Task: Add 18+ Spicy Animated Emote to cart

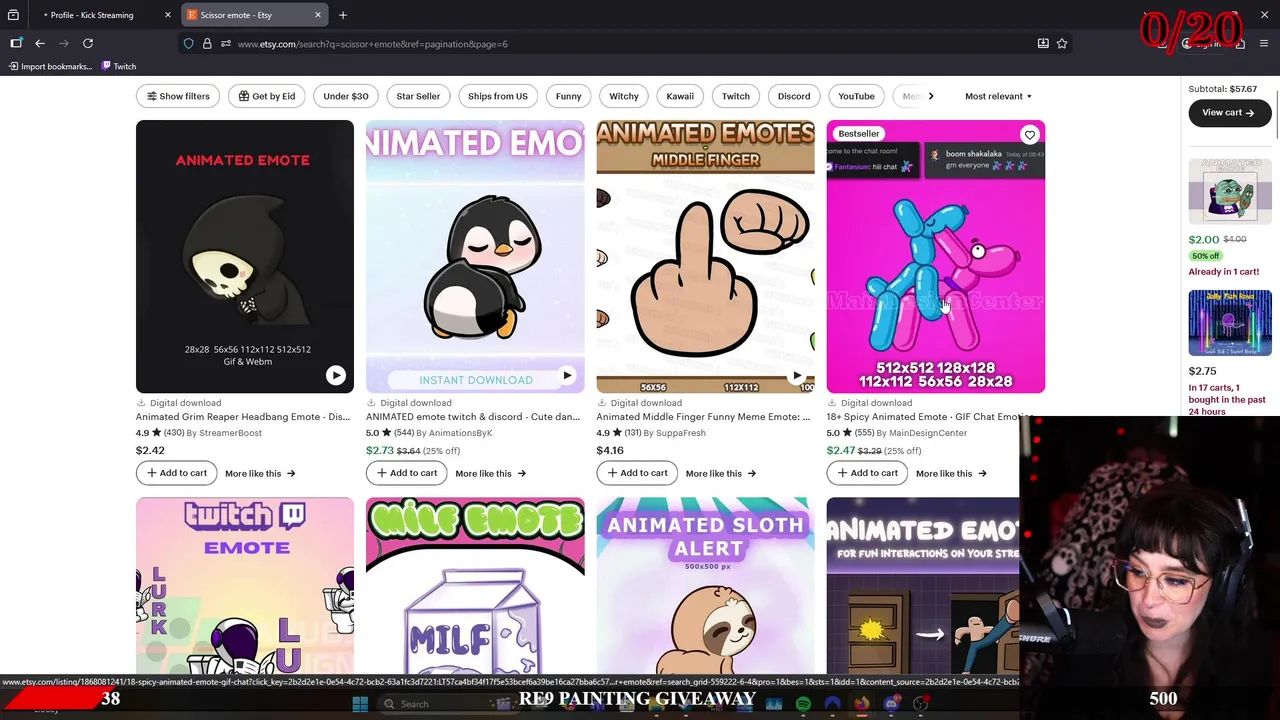Action: tap(867, 473)
